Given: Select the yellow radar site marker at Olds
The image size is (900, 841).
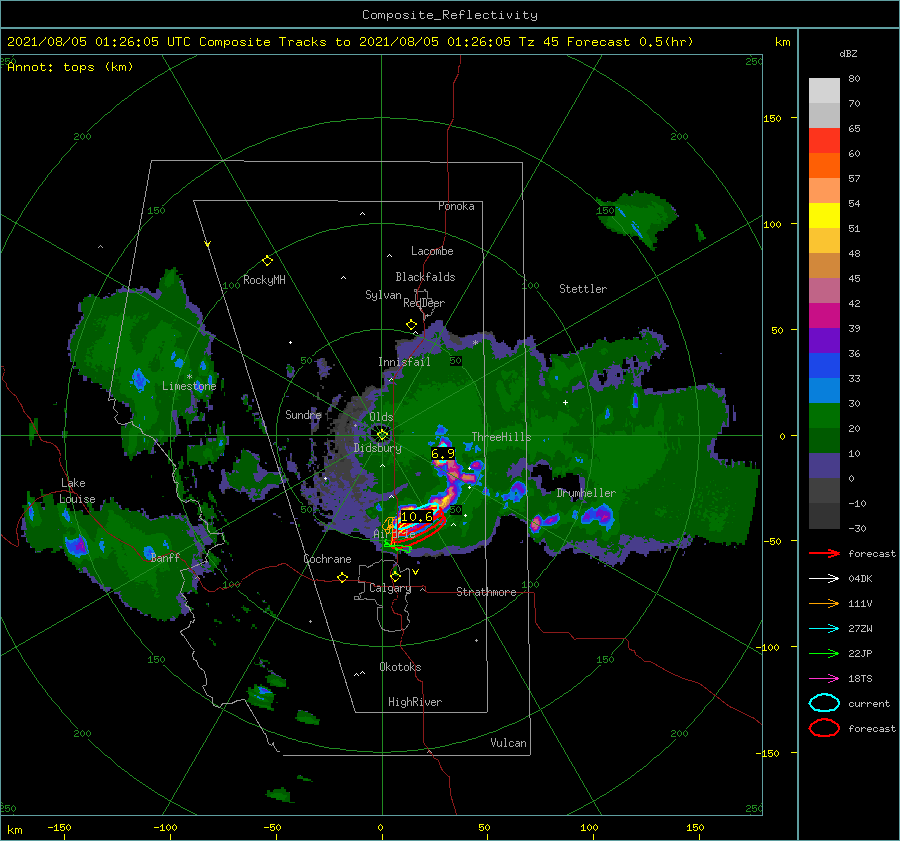Looking at the screenshot, I should pyautogui.click(x=382, y=435).
